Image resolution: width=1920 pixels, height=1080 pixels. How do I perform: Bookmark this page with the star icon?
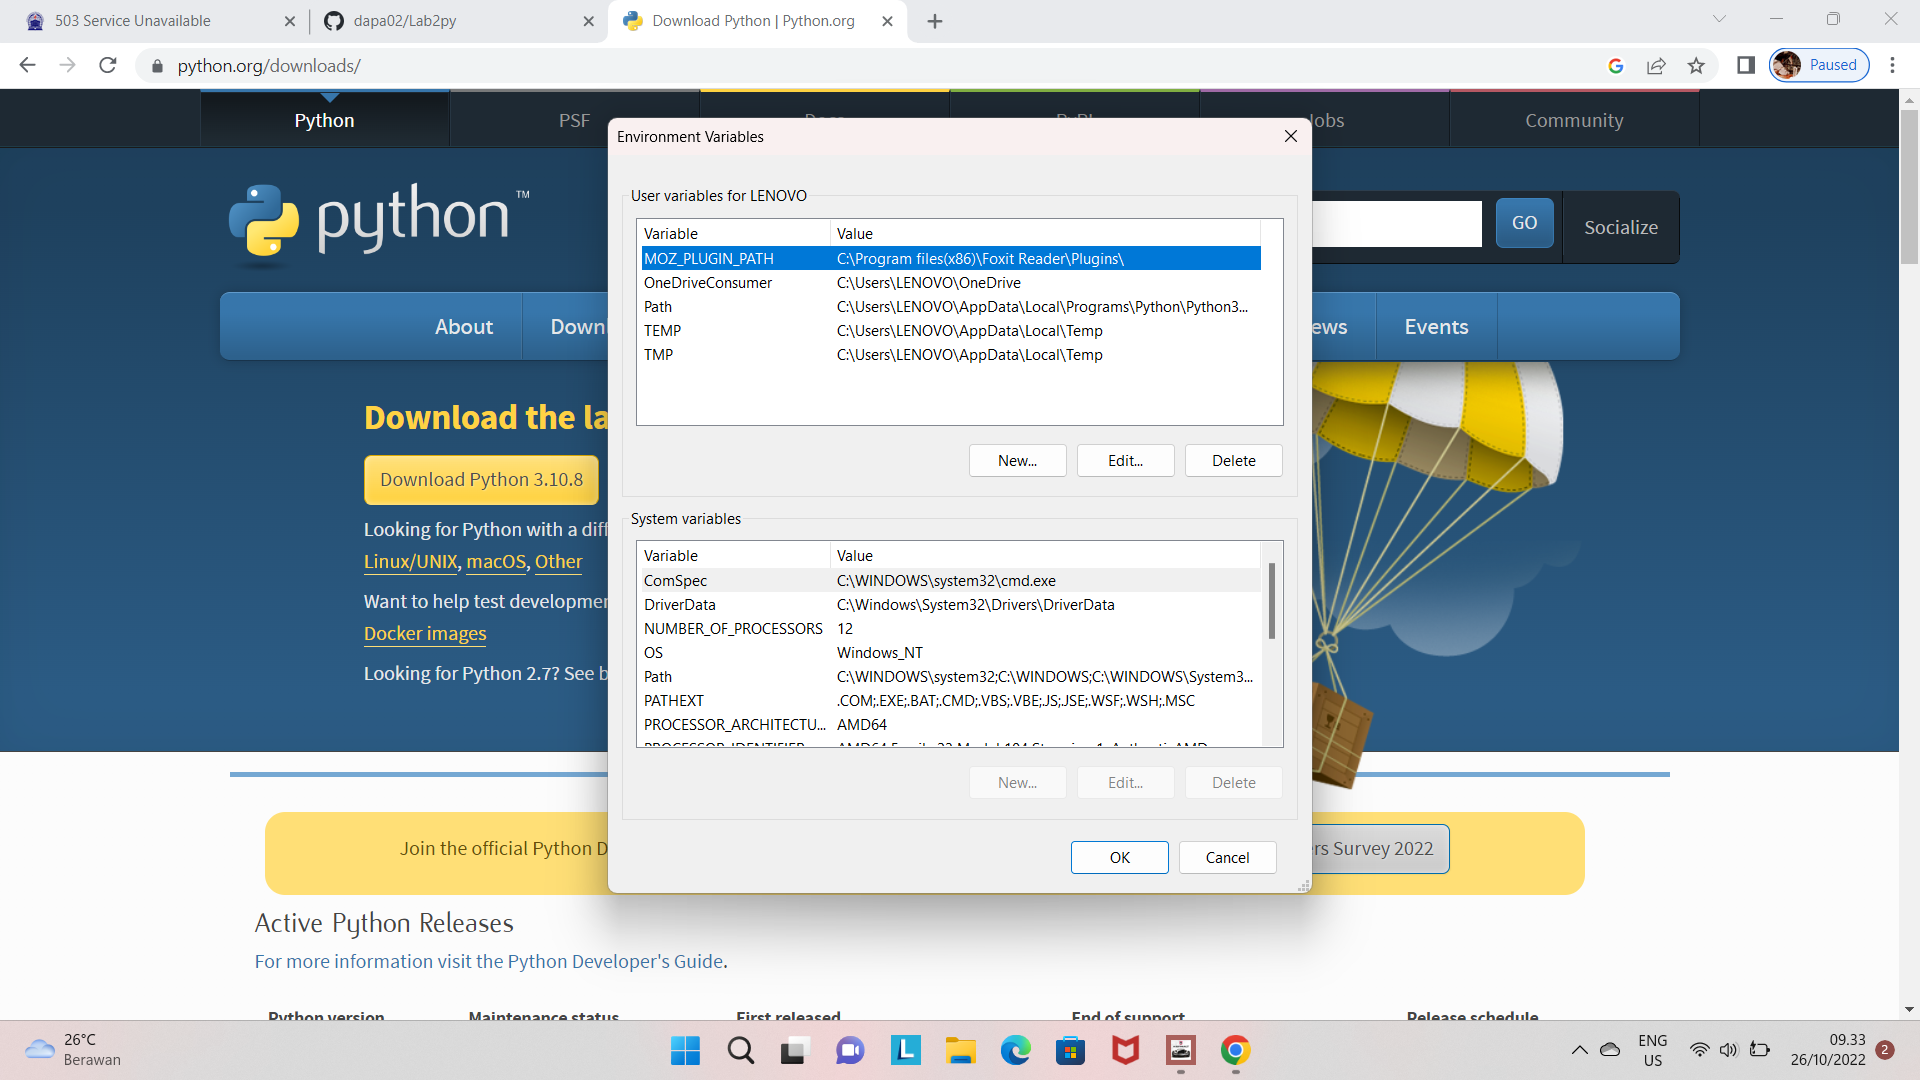[x=1696, y=65]
